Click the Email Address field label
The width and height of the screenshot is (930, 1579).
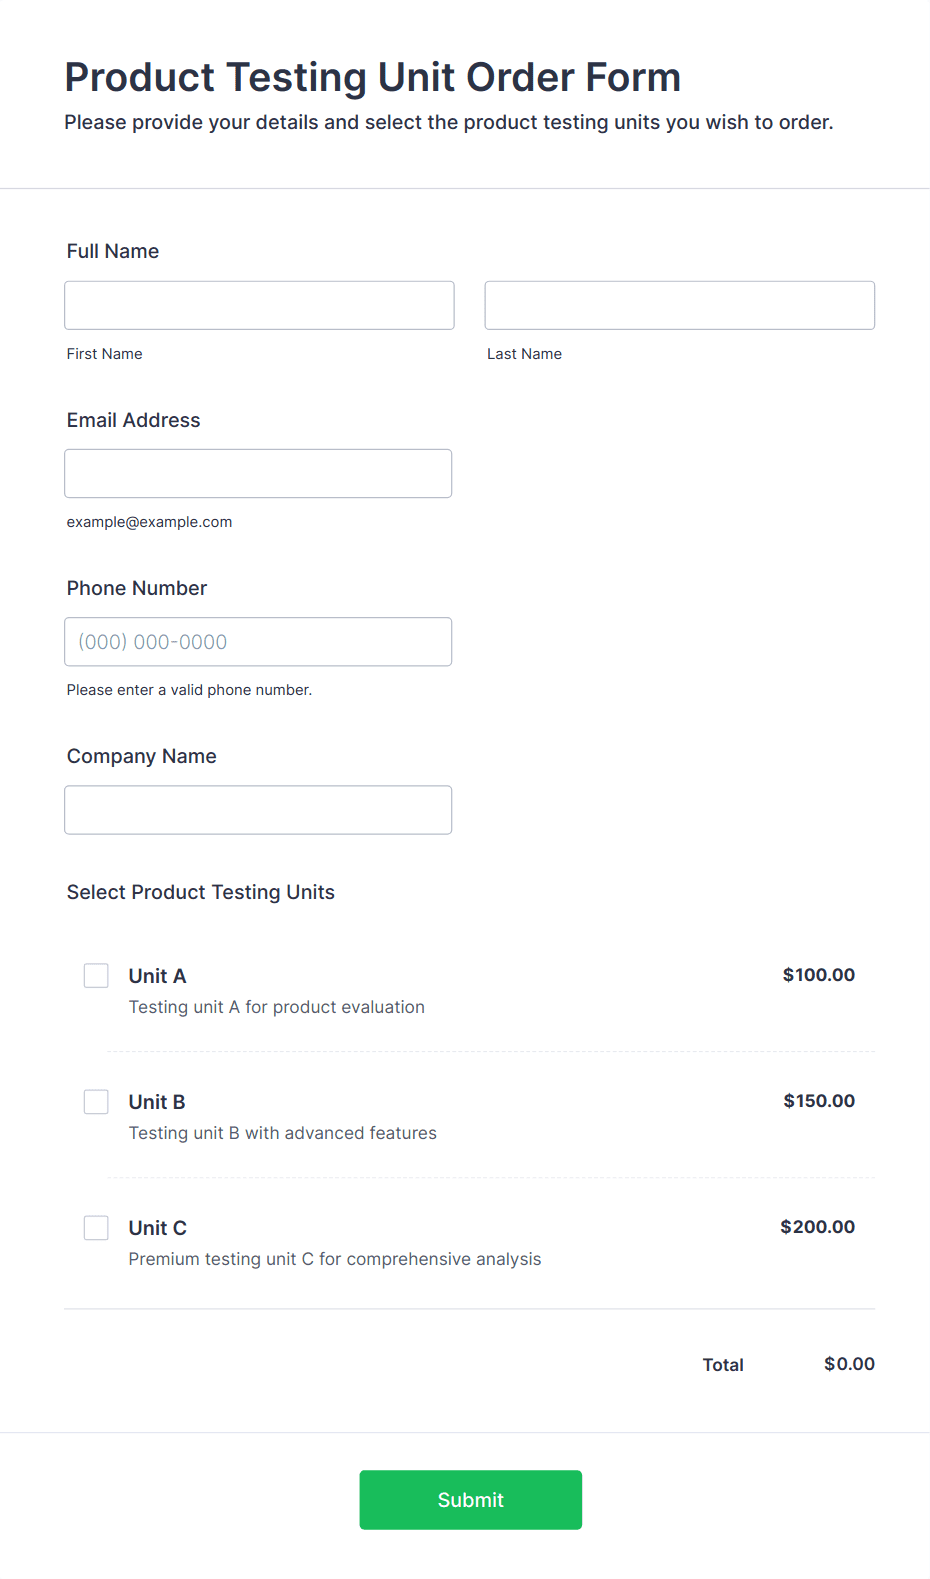tap(133, 420)
